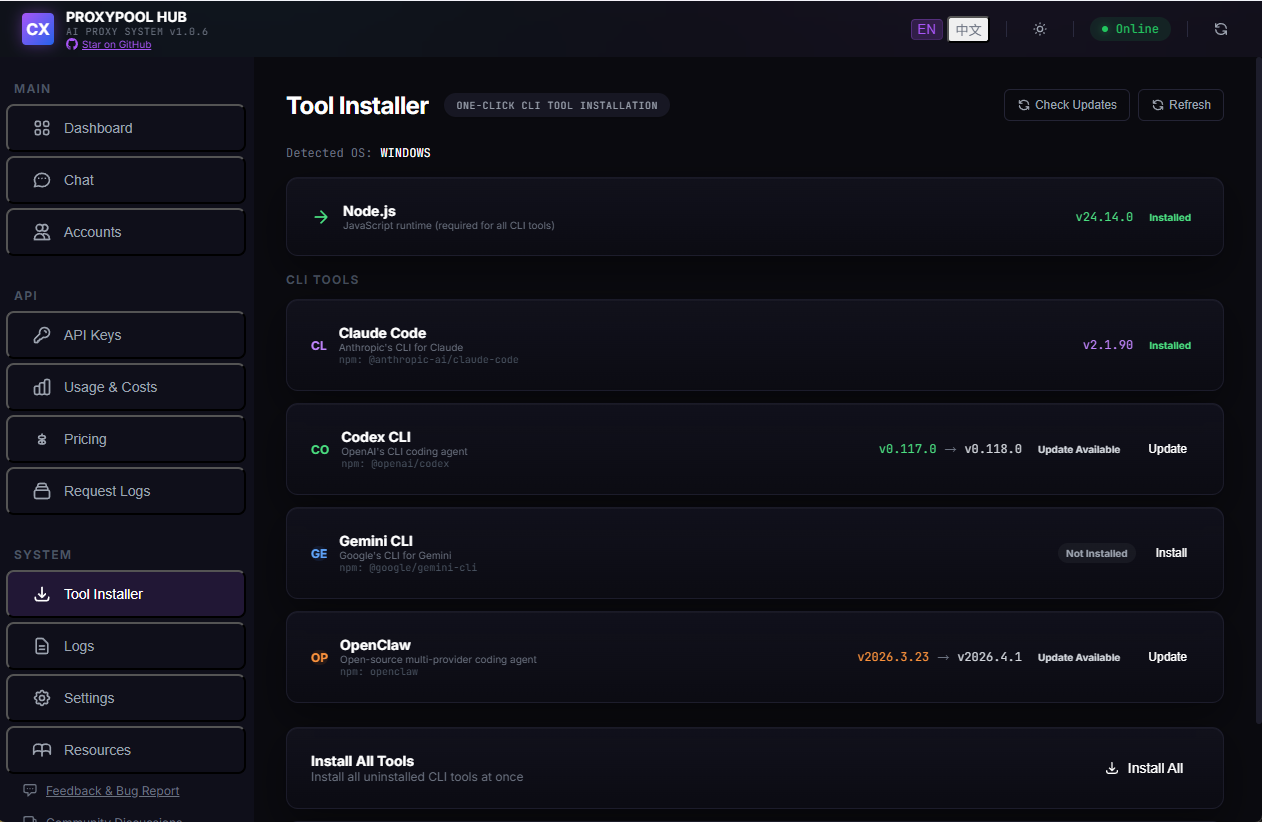Click One-Click CLI Tool Installation badge
Image resolution: width=1262 pixels, height=822 pixels.
(x=557, y=105)
